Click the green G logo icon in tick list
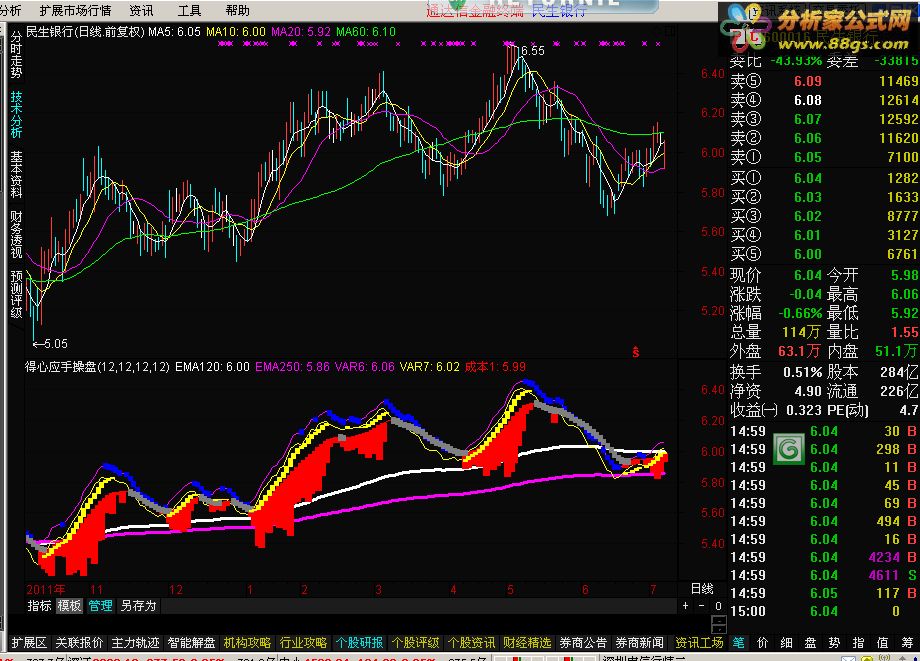The width and height of the screenshot is (920, 661). coord(789,449)
